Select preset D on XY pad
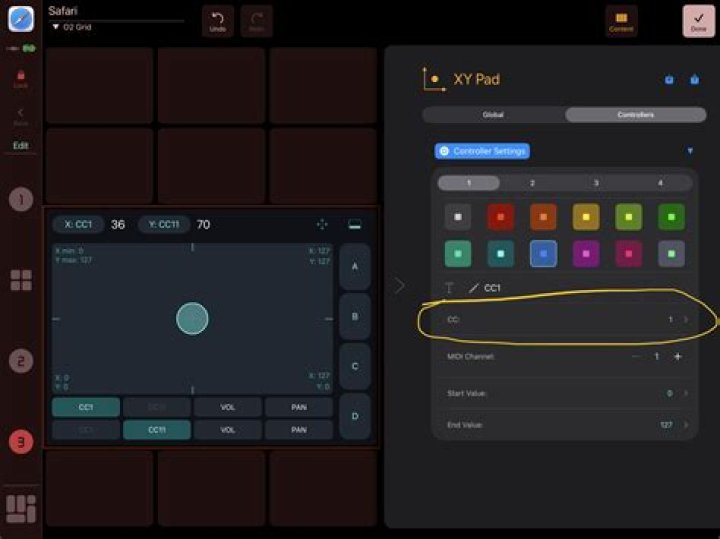The image size is (720, 539). click(x=354, y=416)
